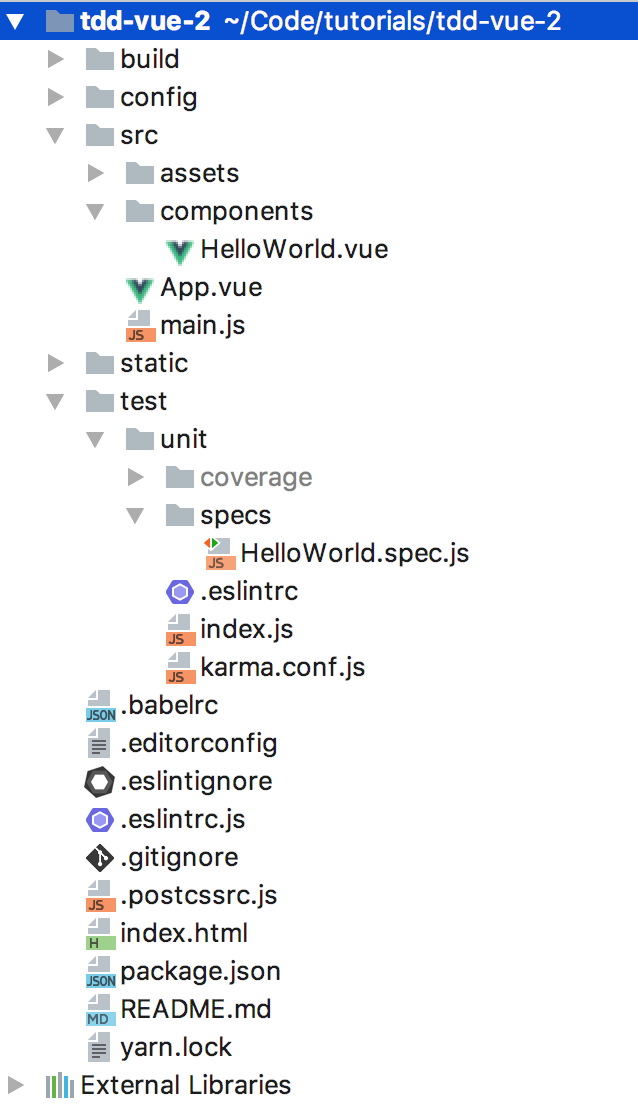Screen dimensions: 638x1118
Task: Click the External Libraries bars icon
Action: click(60, 1086)
